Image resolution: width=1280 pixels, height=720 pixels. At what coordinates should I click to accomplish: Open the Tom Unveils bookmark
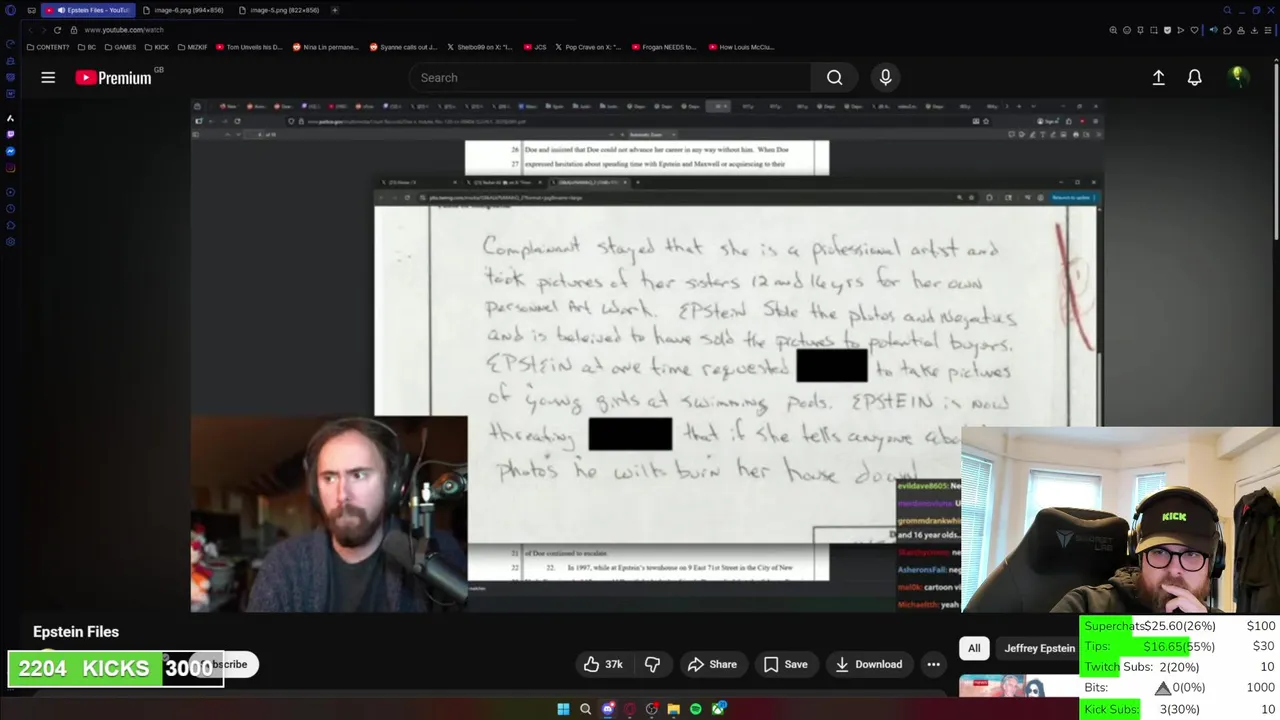[249, 47]
